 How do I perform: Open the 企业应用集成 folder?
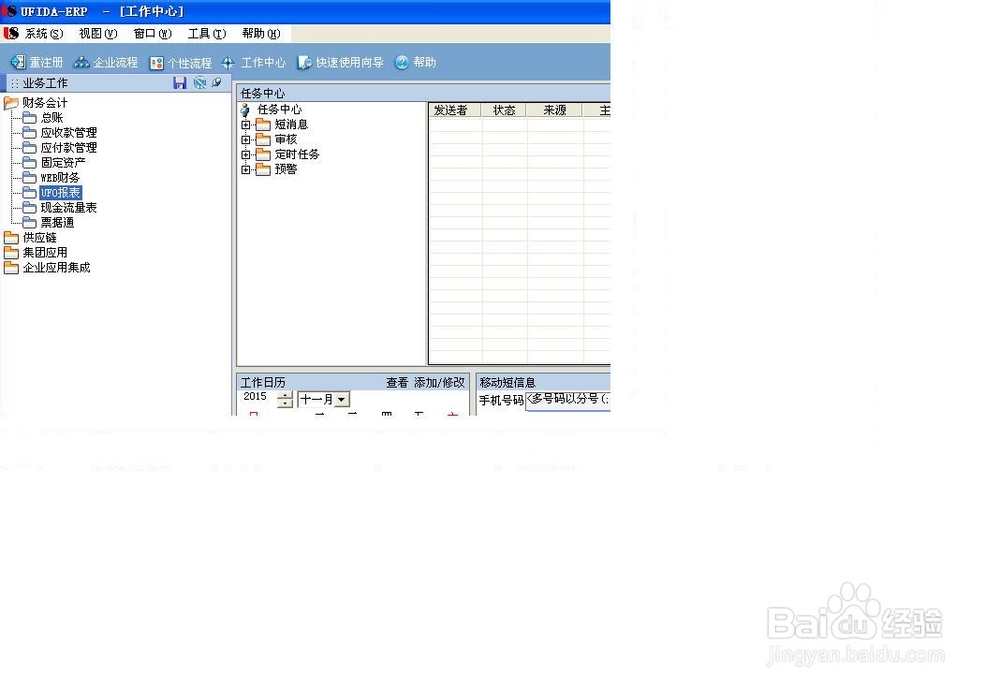click(57, 267)
